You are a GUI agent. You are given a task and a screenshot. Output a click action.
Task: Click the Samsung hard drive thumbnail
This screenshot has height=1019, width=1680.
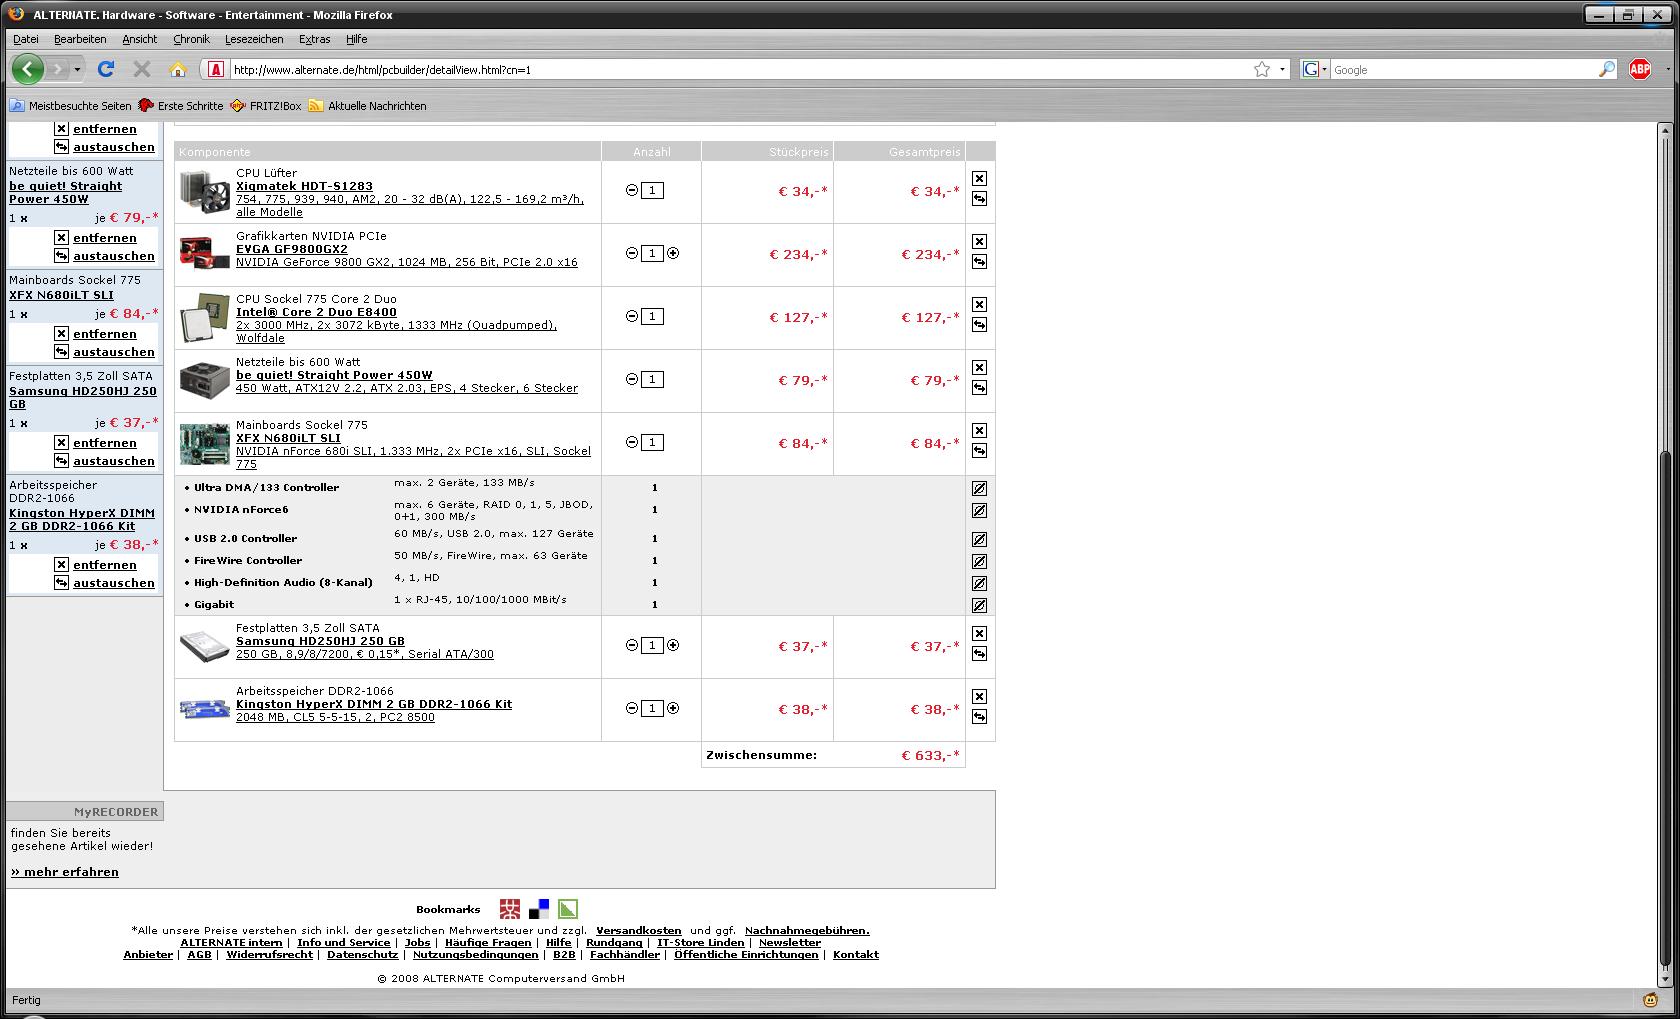tap(205, 647)
